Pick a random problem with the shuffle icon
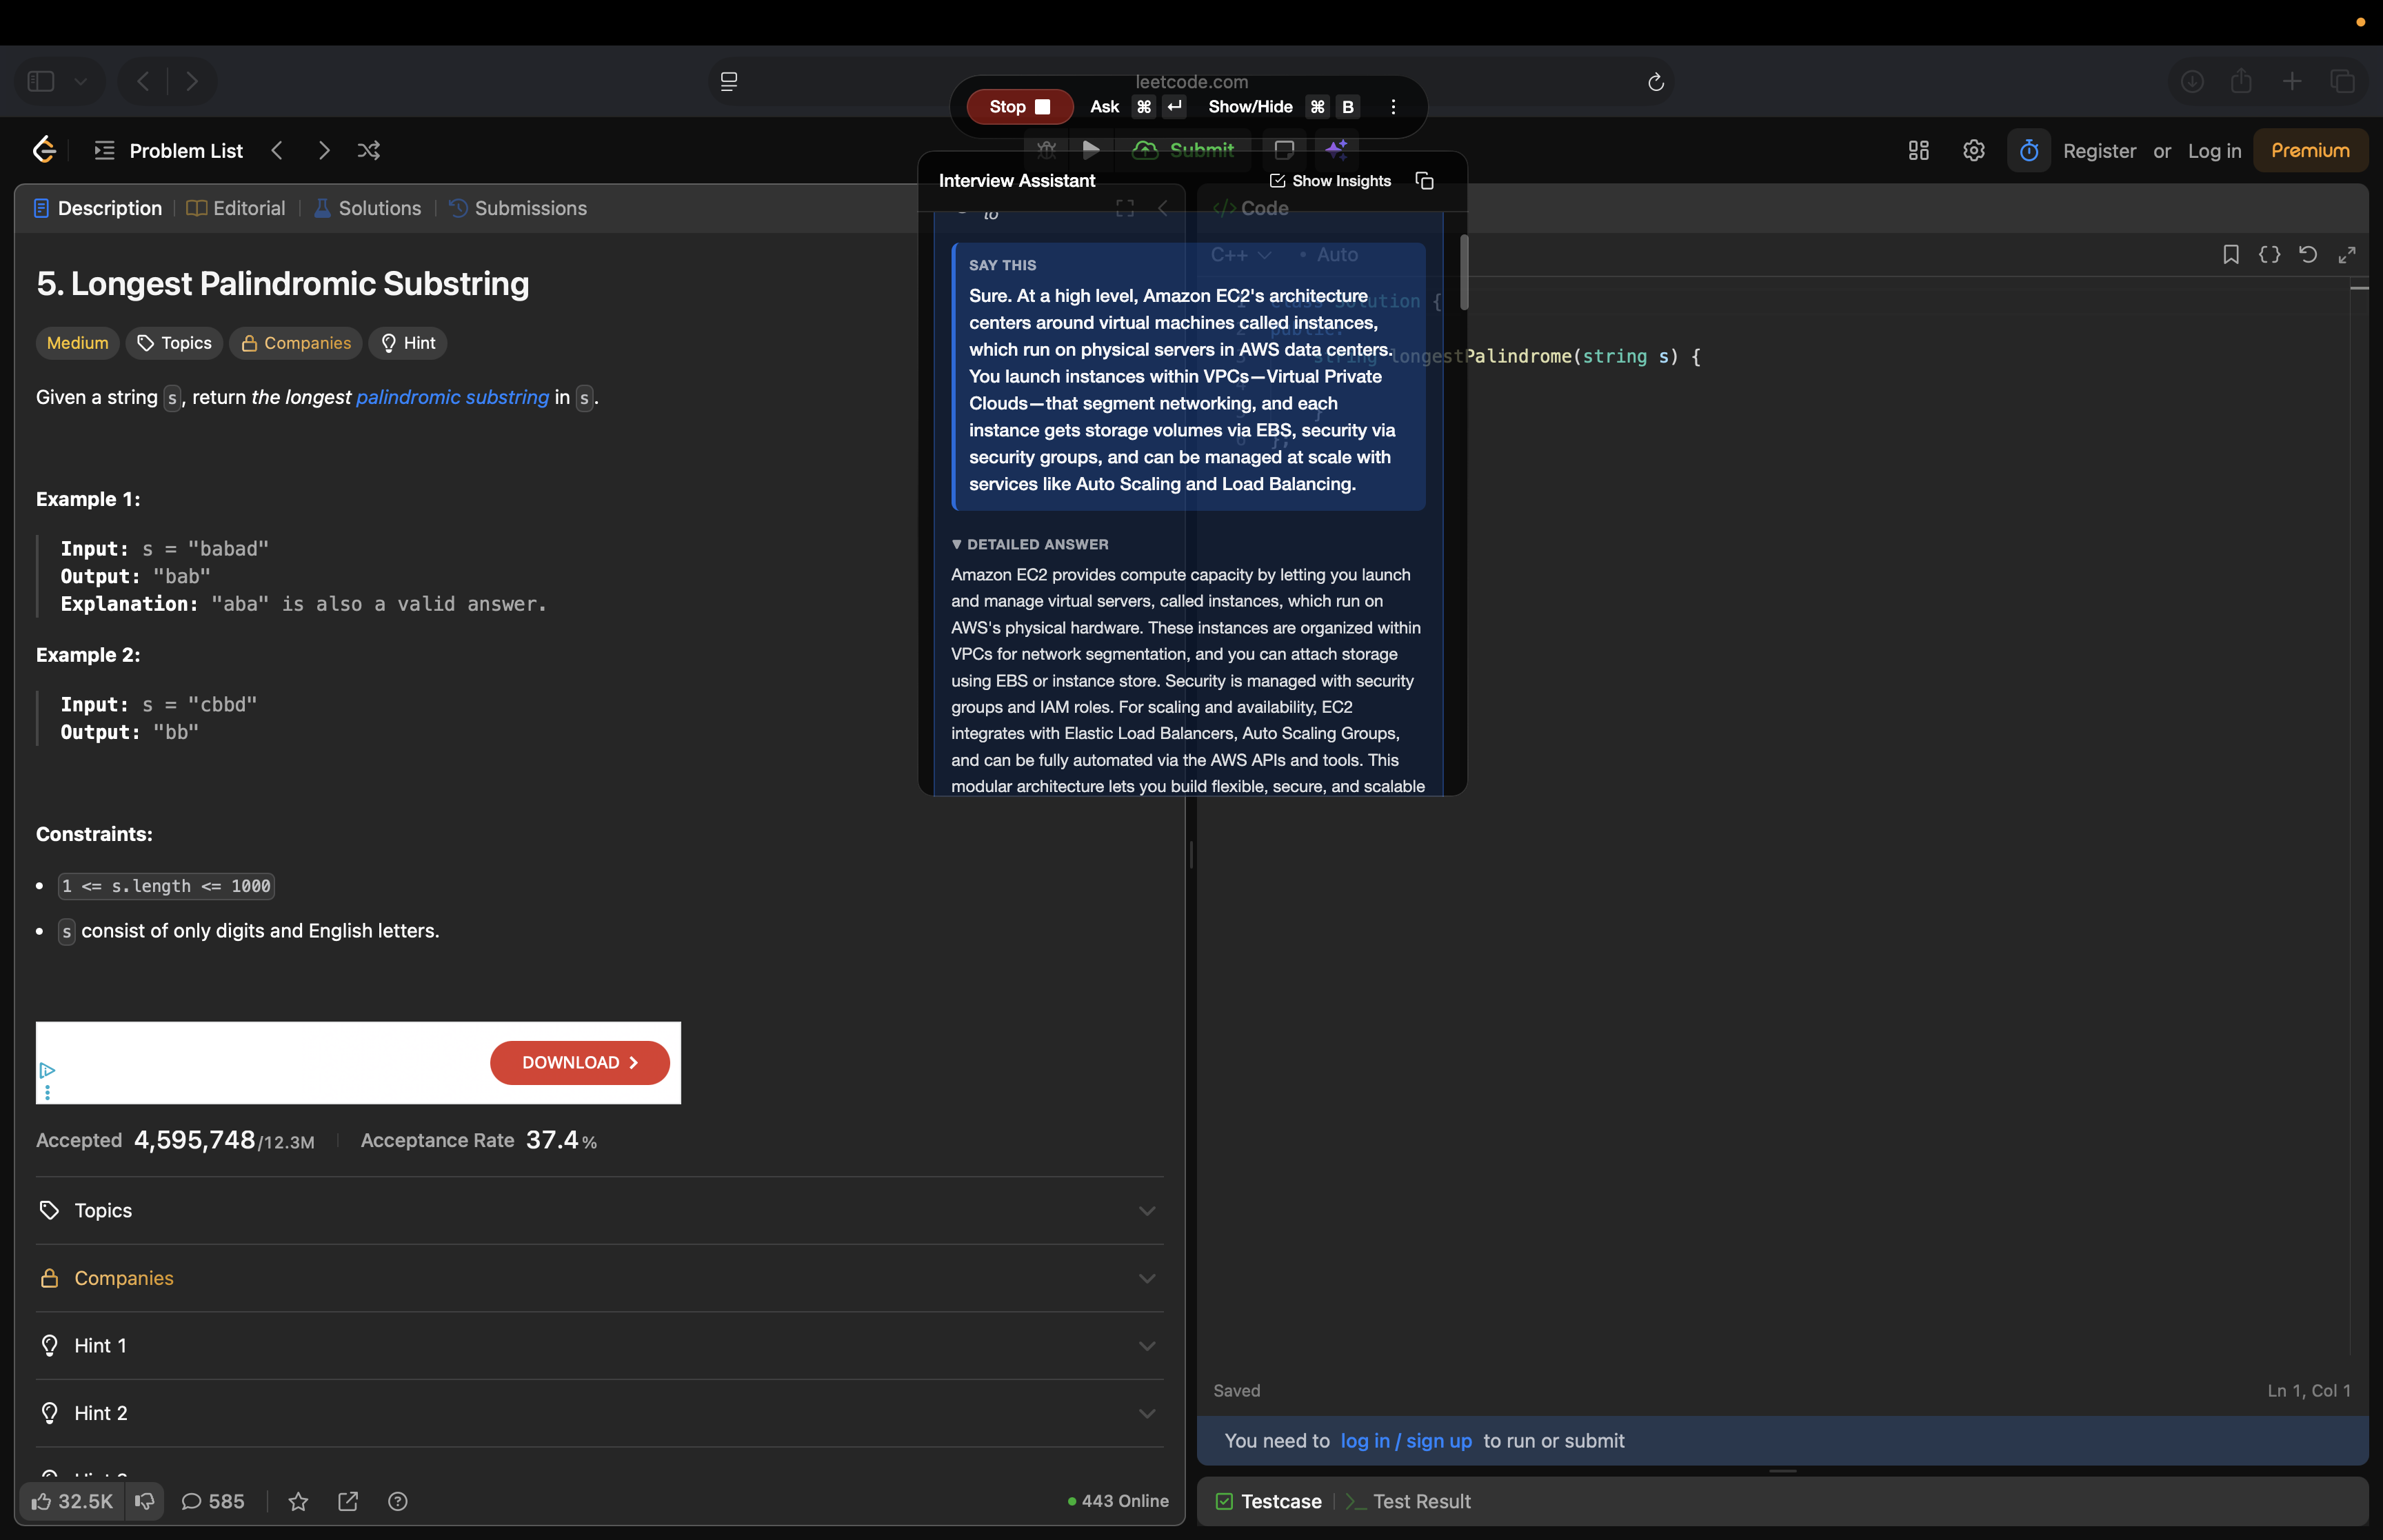2383x1540 pixels. 369,150
